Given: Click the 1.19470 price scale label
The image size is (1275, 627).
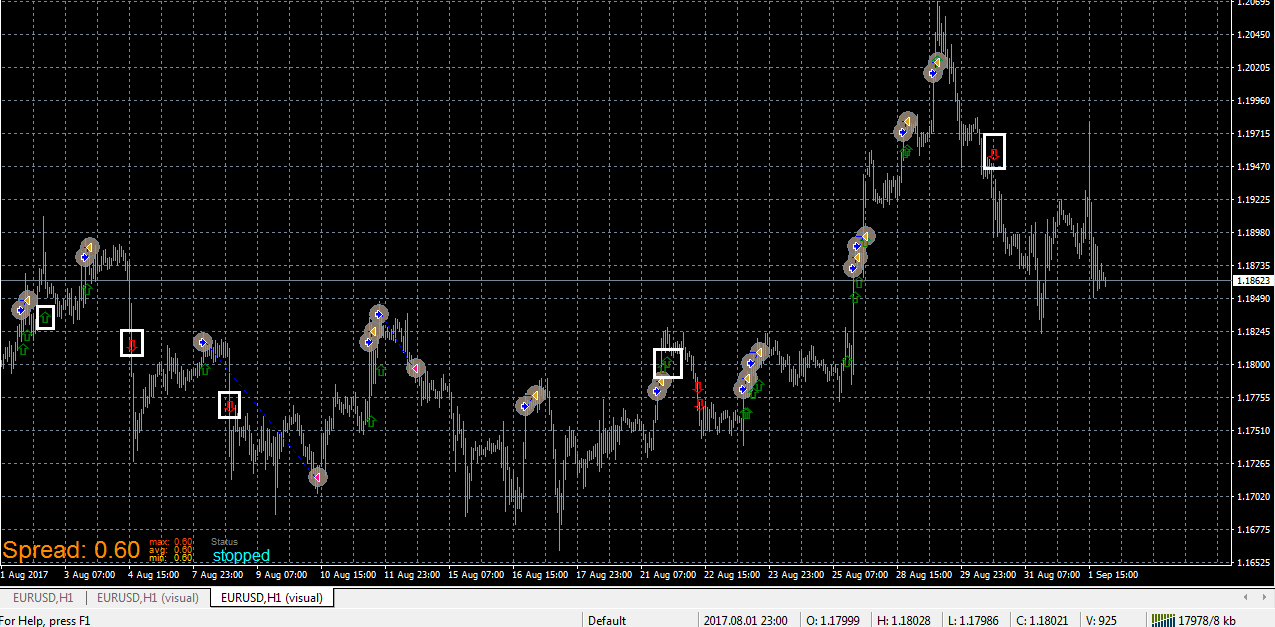Looking at the screenshot, I should click(x=1253, y=166).
